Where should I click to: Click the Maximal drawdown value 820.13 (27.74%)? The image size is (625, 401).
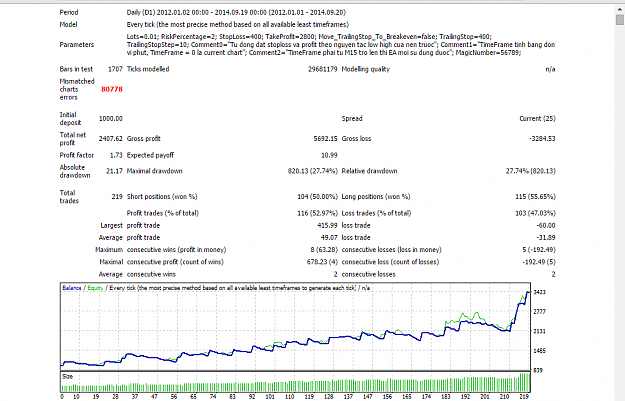pyautogui.click(x=313, y=171)
